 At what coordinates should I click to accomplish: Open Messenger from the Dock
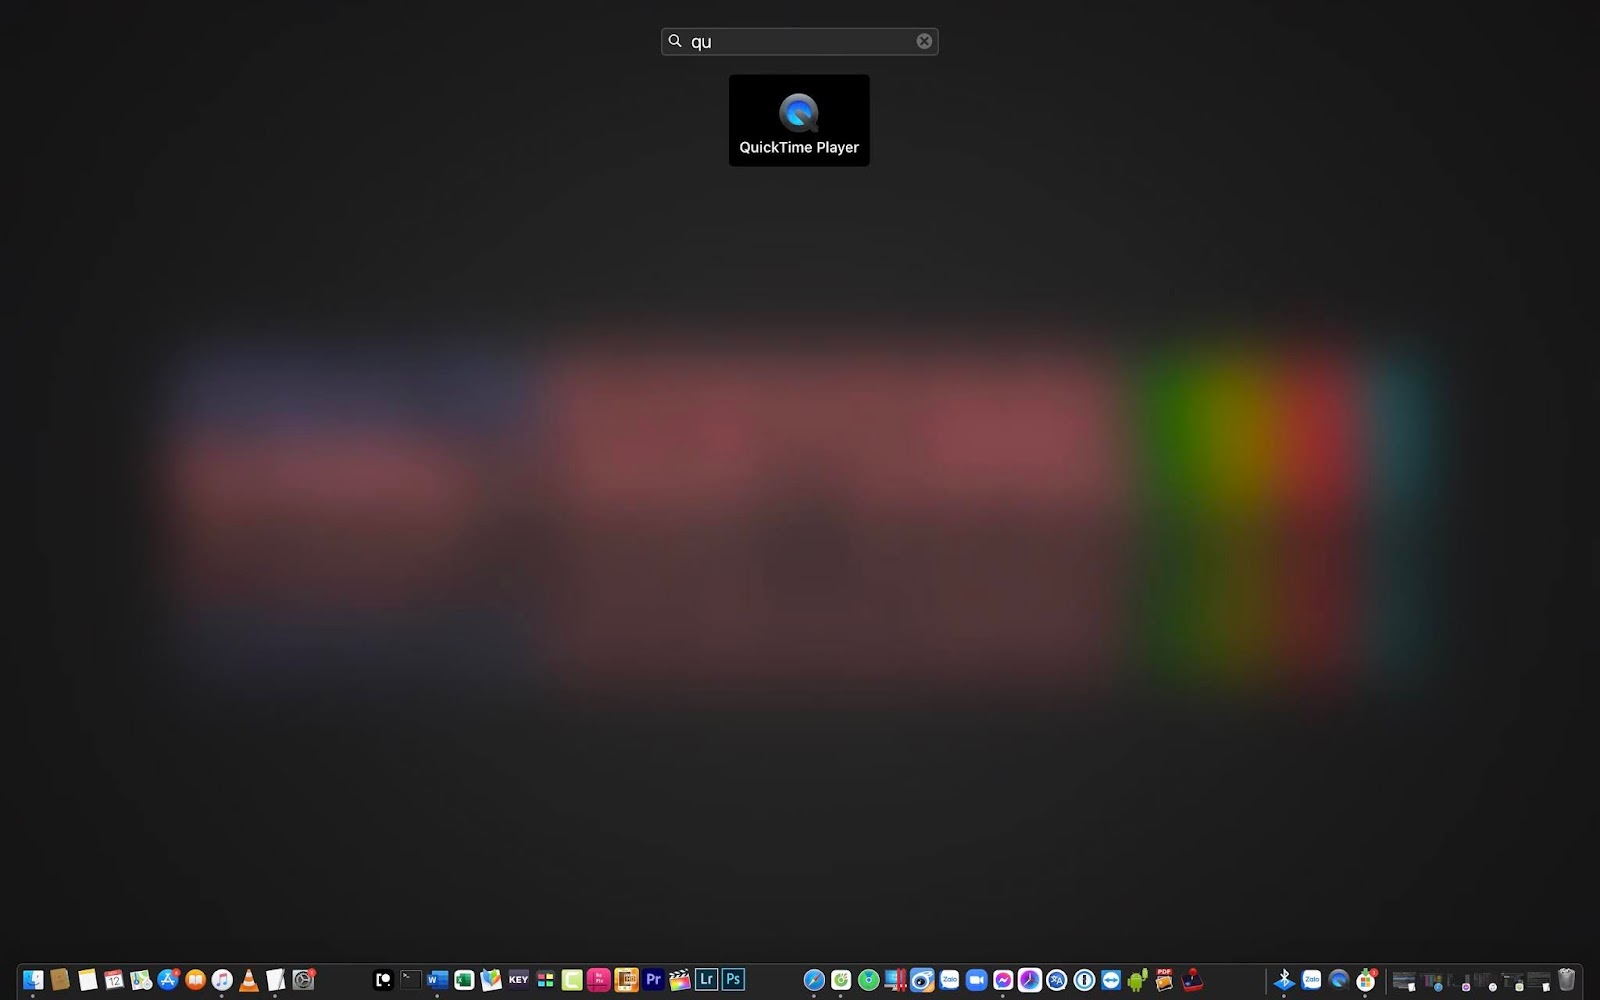point(1003,980)
